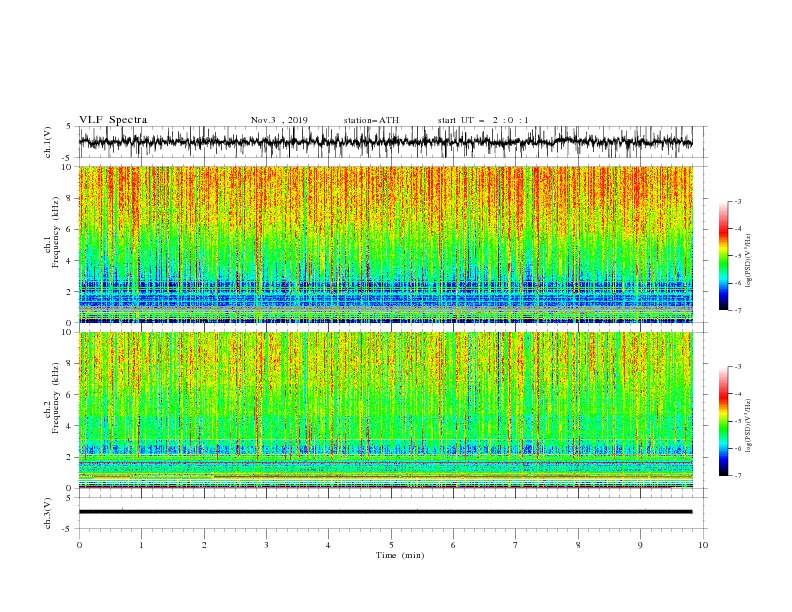Click inside the ch.2 spectrogram plot
This screenshot has width=792, height=612.
pos(386,410)
